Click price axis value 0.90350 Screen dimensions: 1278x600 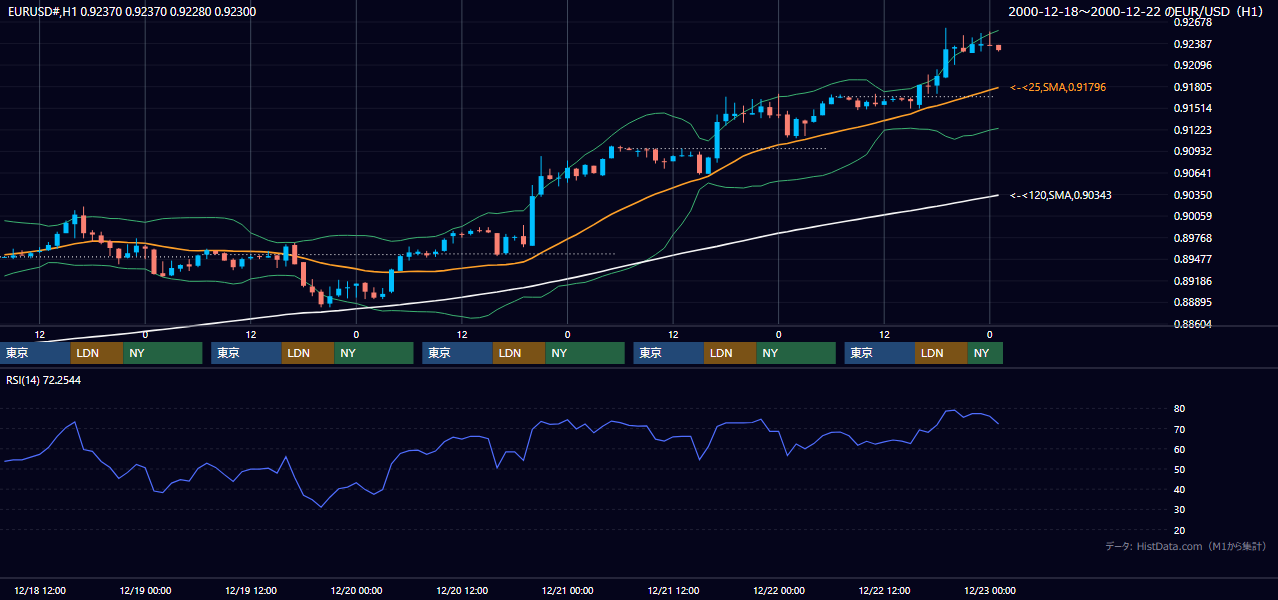pyautogui.click(x=1192, y=195)
